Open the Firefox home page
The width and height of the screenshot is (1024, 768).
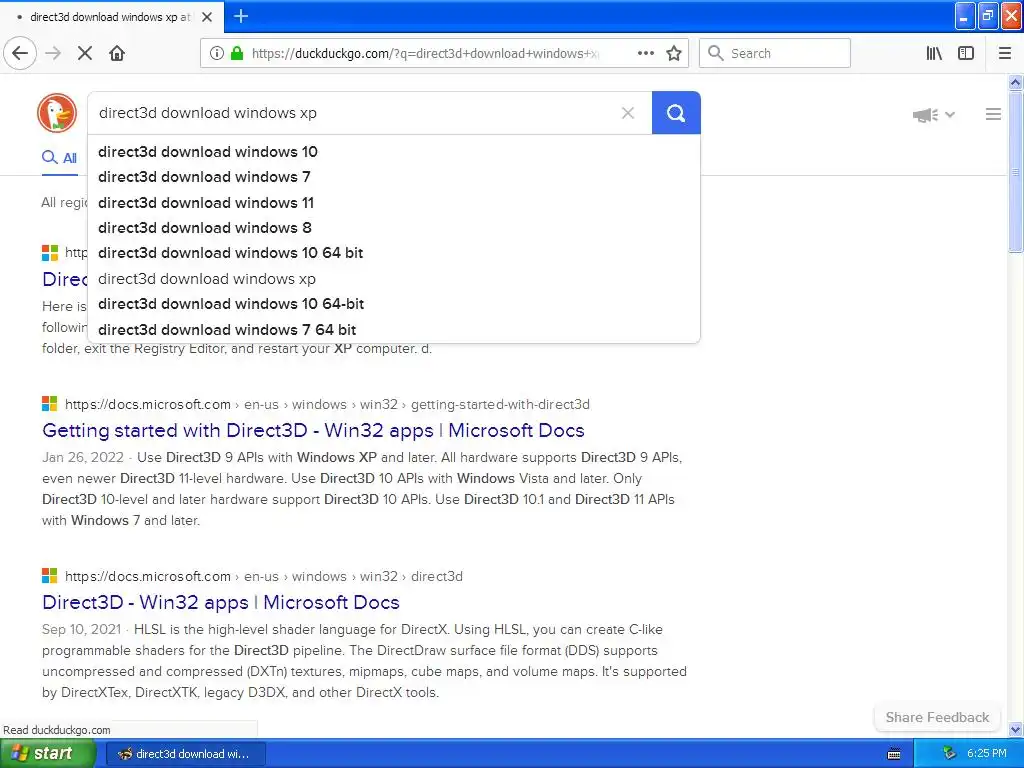pyautogui.click(x=117, y=53)
